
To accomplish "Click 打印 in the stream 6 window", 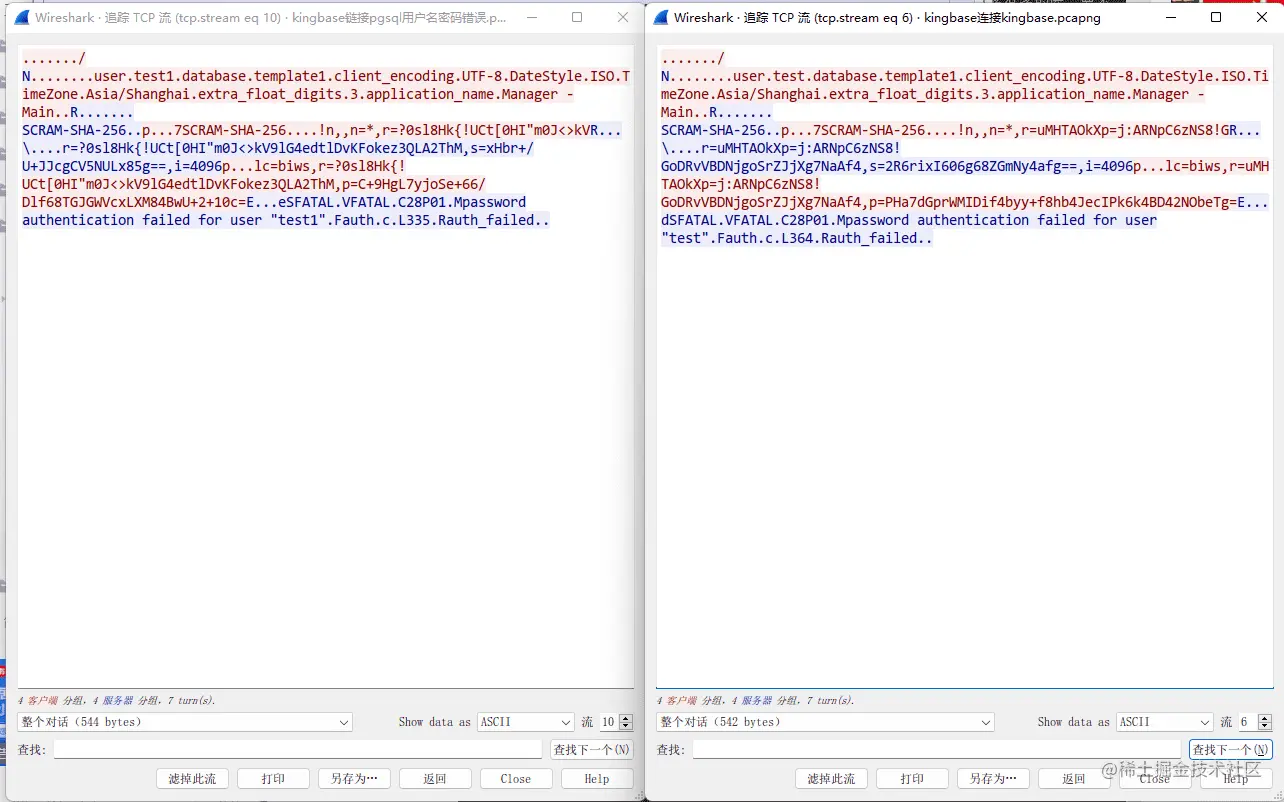I will point(913,779).
